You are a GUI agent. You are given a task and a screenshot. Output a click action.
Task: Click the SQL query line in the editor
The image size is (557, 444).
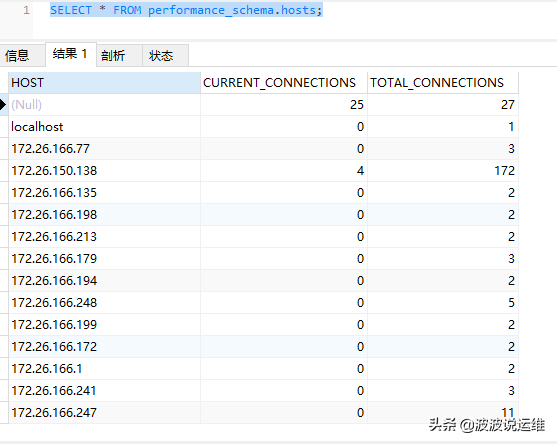[186, 10]
